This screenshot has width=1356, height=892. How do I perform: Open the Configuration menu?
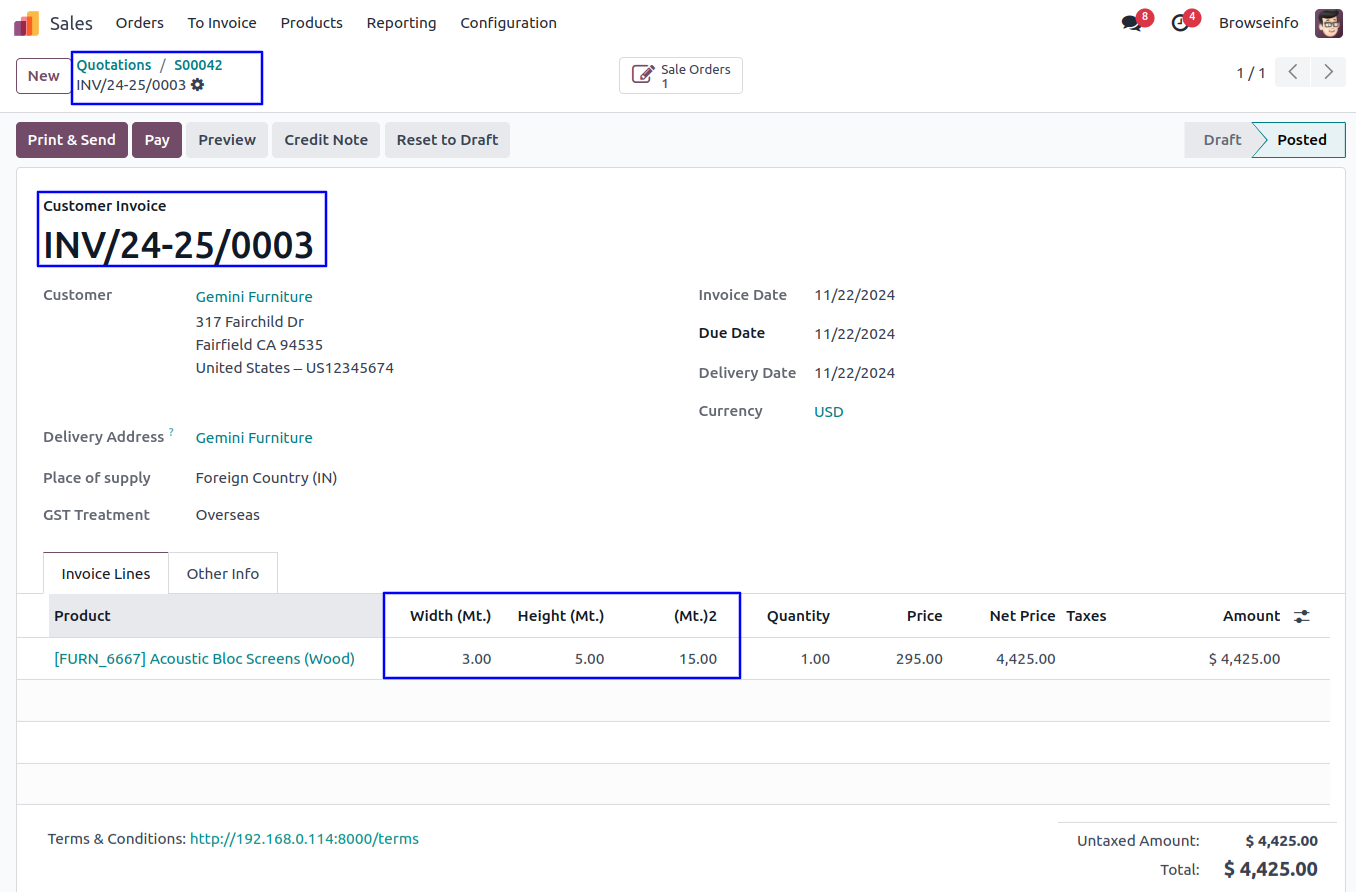pos(508,23)
